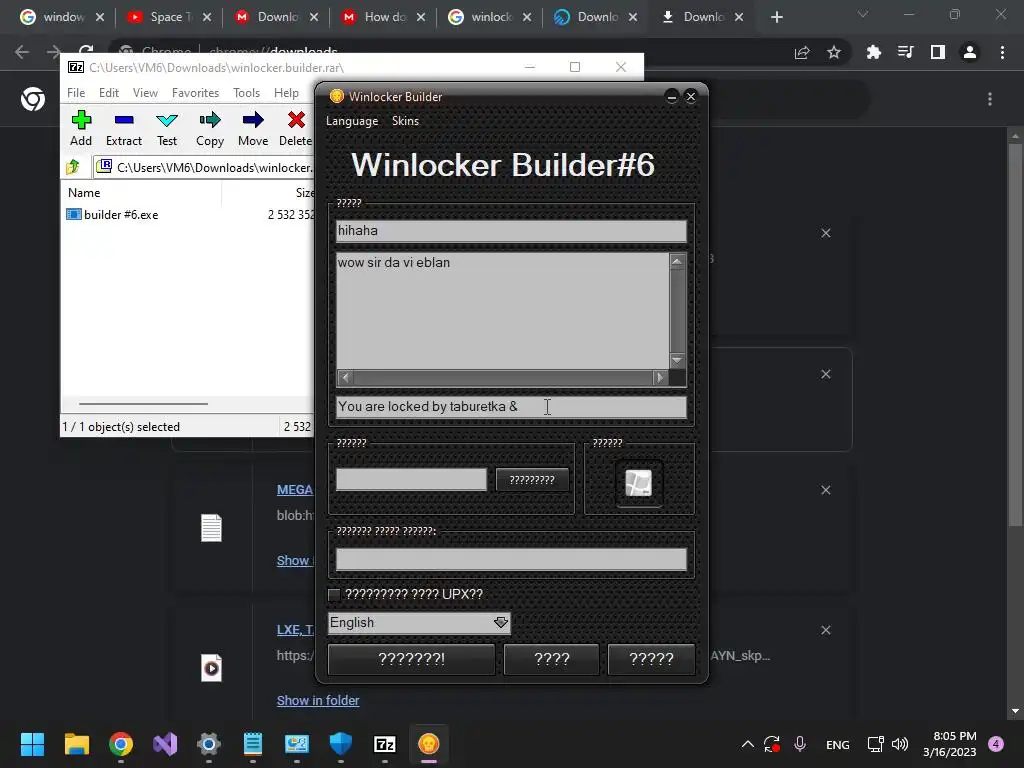
Task: Run the Test tool in 7-Zip
Action: [167, 128]
